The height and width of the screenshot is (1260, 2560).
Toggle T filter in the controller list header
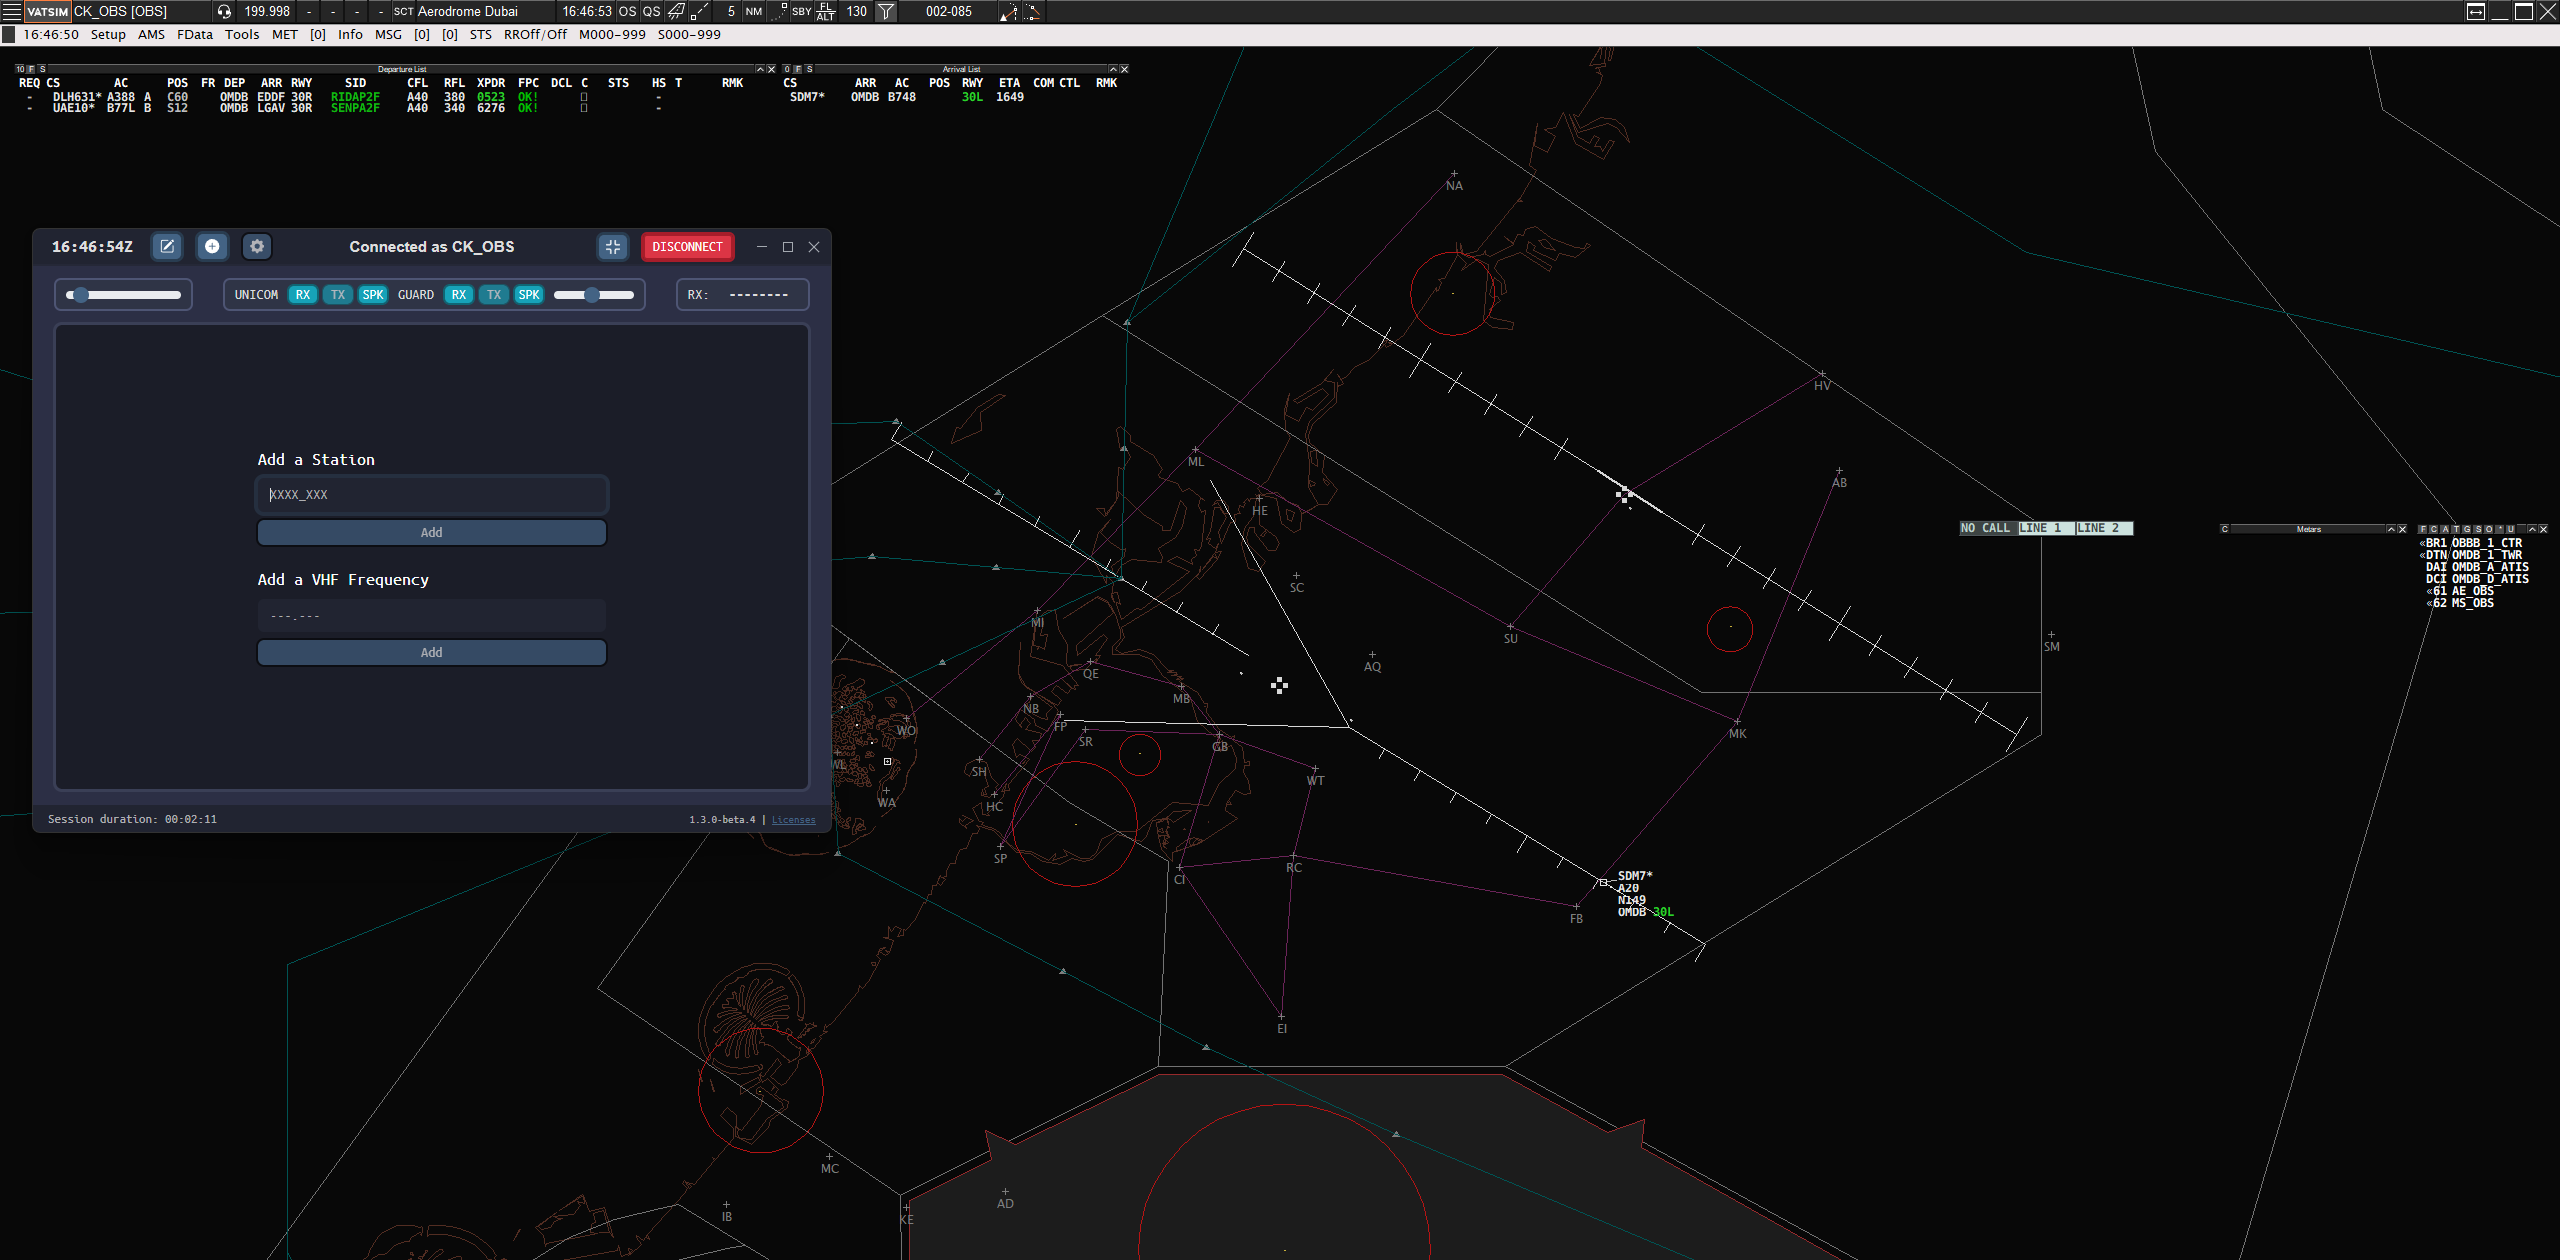point(2456,529)
